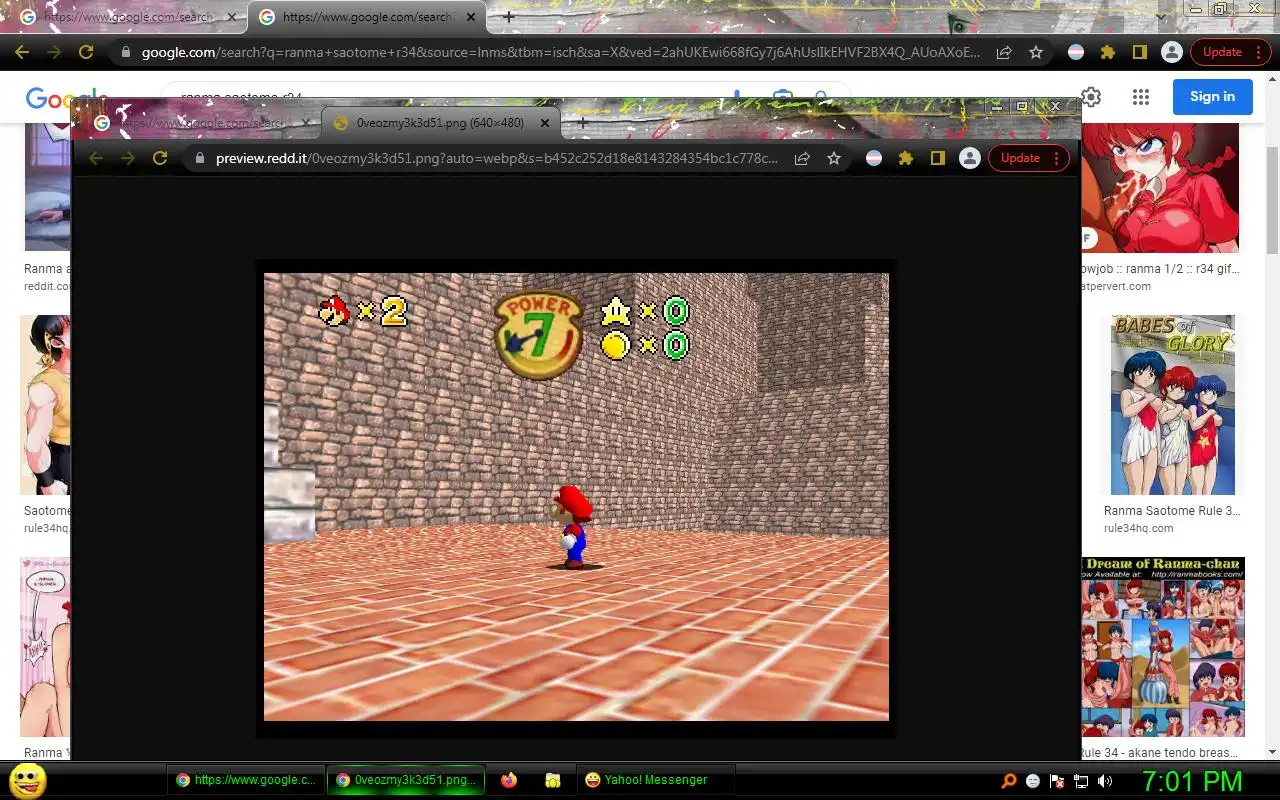Screen dimensions: 1280x800
Task: Toggle side panel icon in Google window
Action: 1139,52
